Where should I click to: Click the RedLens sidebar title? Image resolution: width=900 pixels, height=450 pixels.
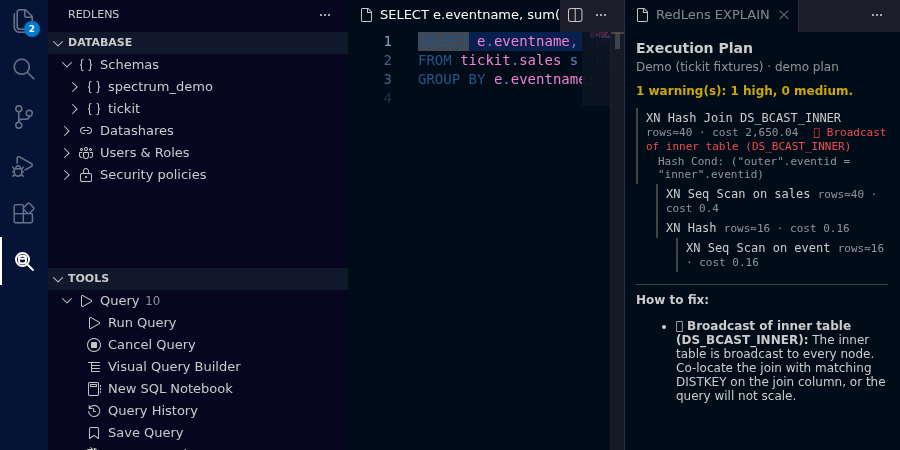tap(94, 15)
